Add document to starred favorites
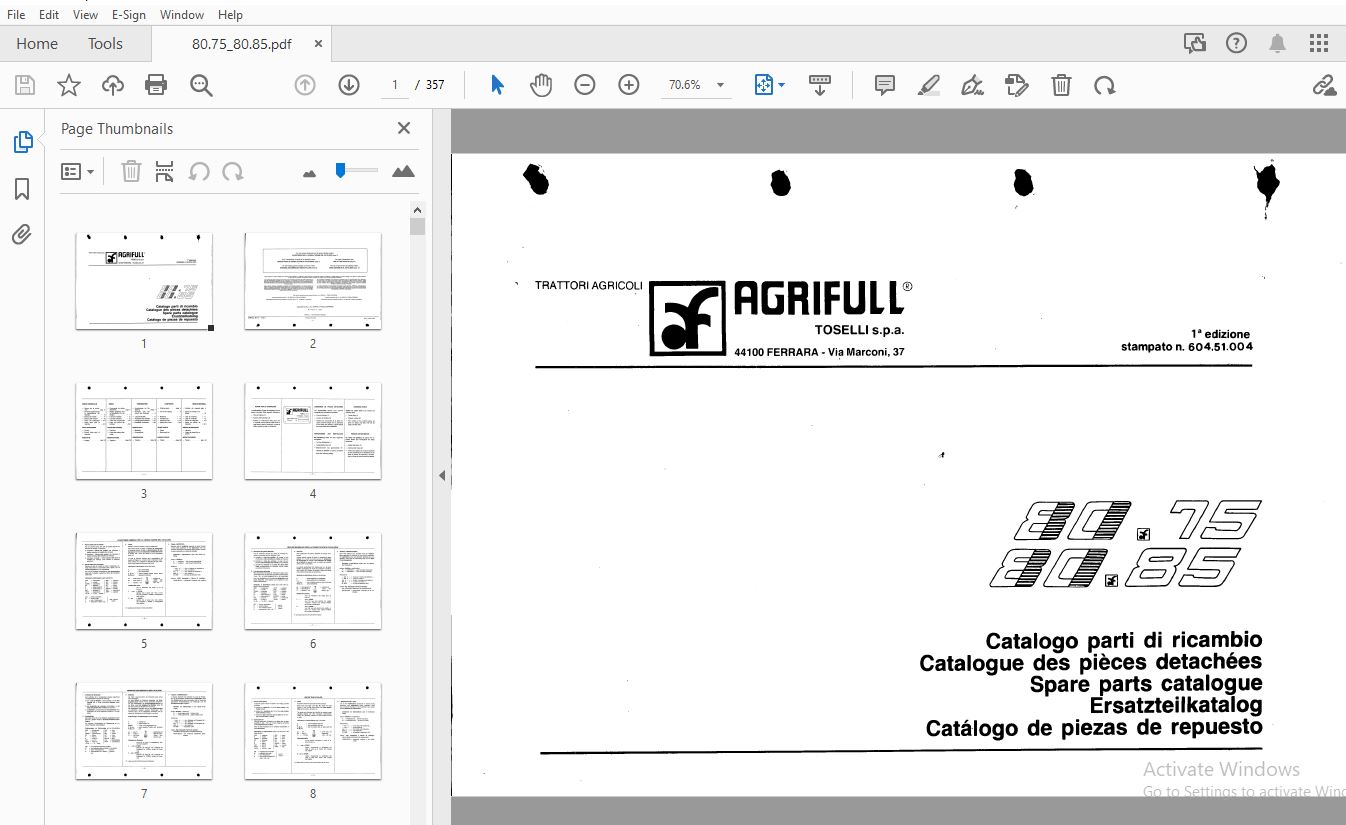The image size is (1346, 825). (68, 85)
